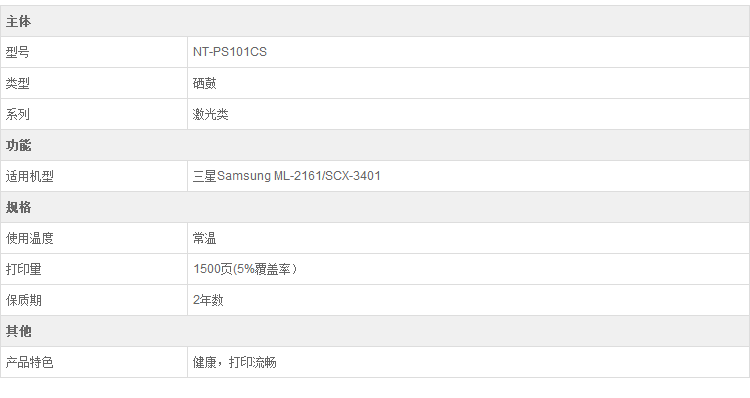Click the 健康，打印流畅 feature text
Screen dimensions: 750x398
234,363
